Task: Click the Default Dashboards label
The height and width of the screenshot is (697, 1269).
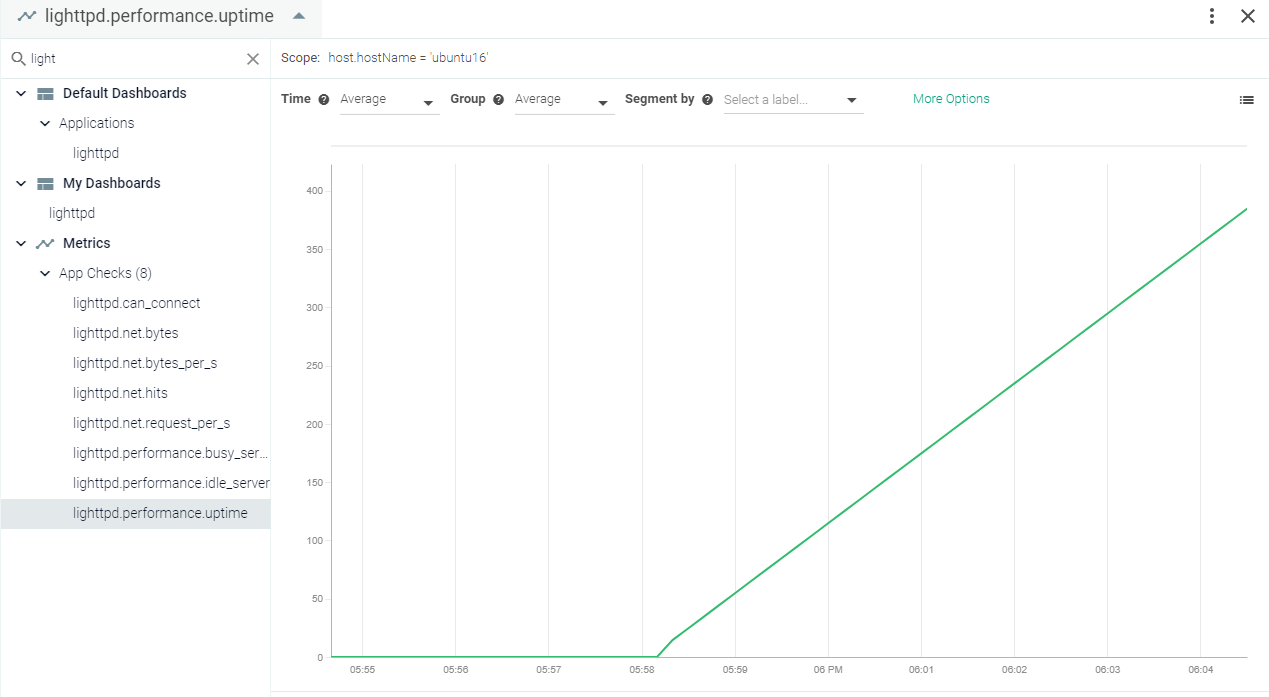Action: (x=125, y=93)
